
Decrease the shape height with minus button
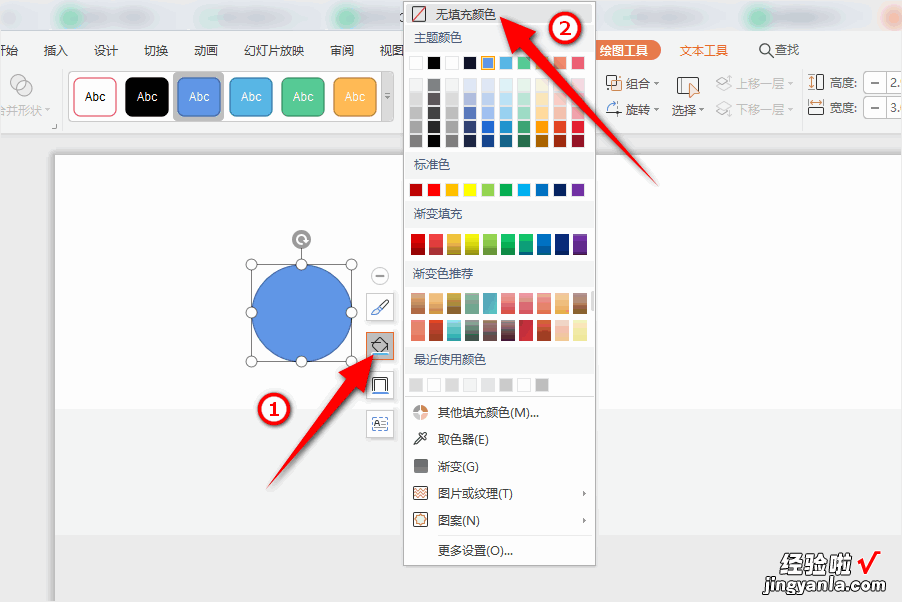click(874, 83)
